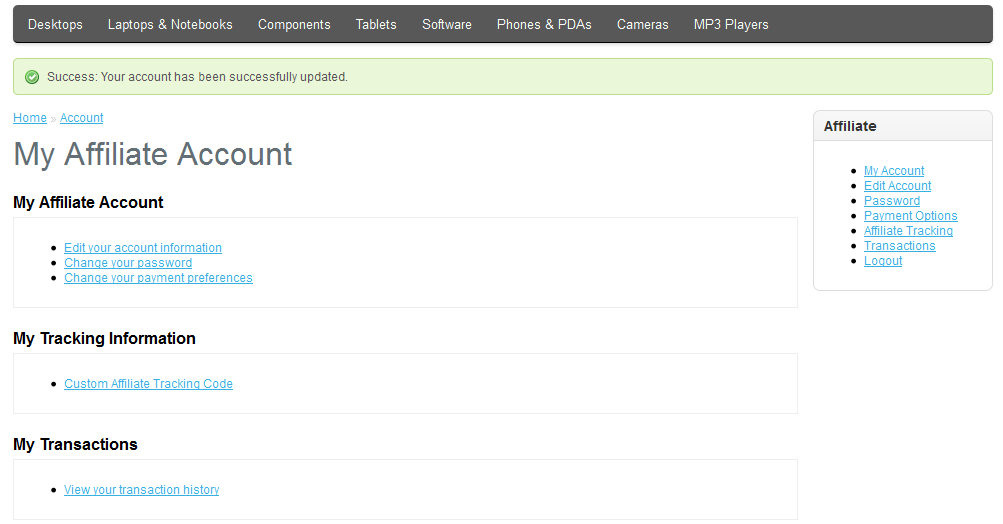Open the Cameras menu item
1003x524 pixels.
642,24
